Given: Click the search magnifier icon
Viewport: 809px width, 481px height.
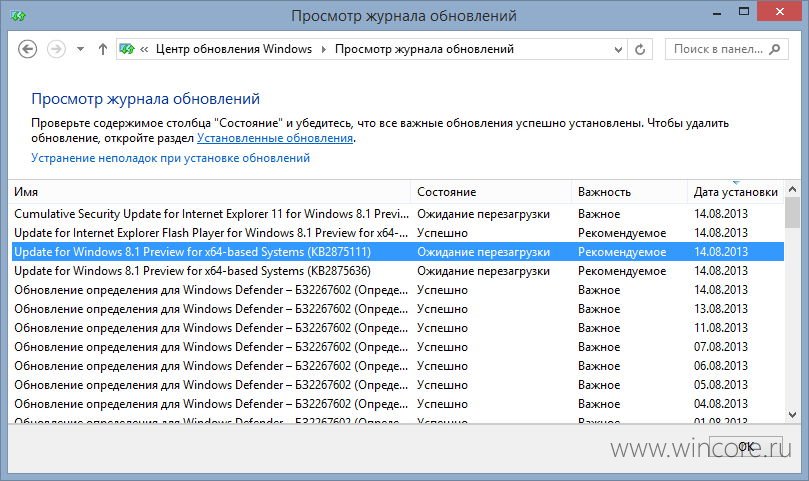Looking at the screenshot, I should click(x=774, y=50).
